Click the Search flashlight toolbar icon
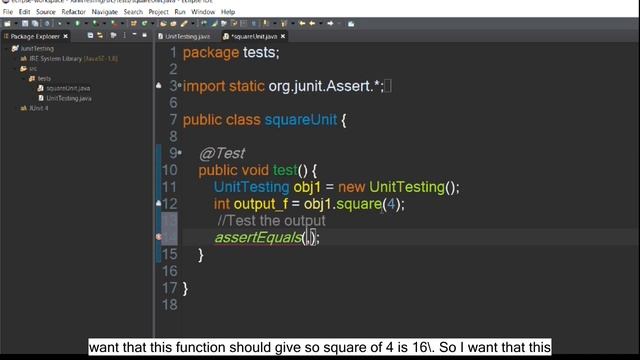Viewport: 640px width, 360px height. point(183,24)
